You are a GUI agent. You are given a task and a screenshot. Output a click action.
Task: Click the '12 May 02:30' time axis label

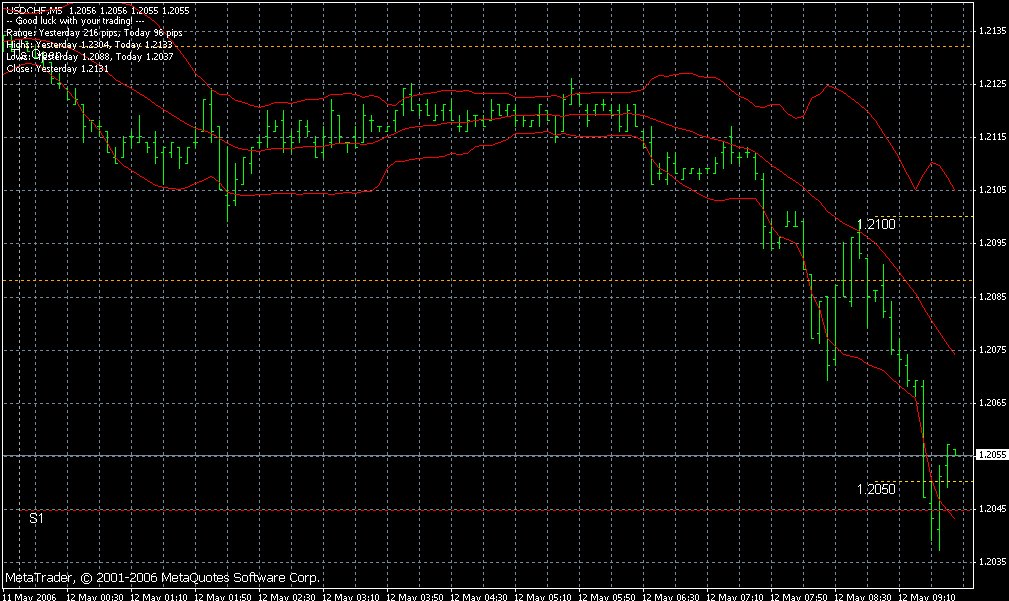pos(286,596)
